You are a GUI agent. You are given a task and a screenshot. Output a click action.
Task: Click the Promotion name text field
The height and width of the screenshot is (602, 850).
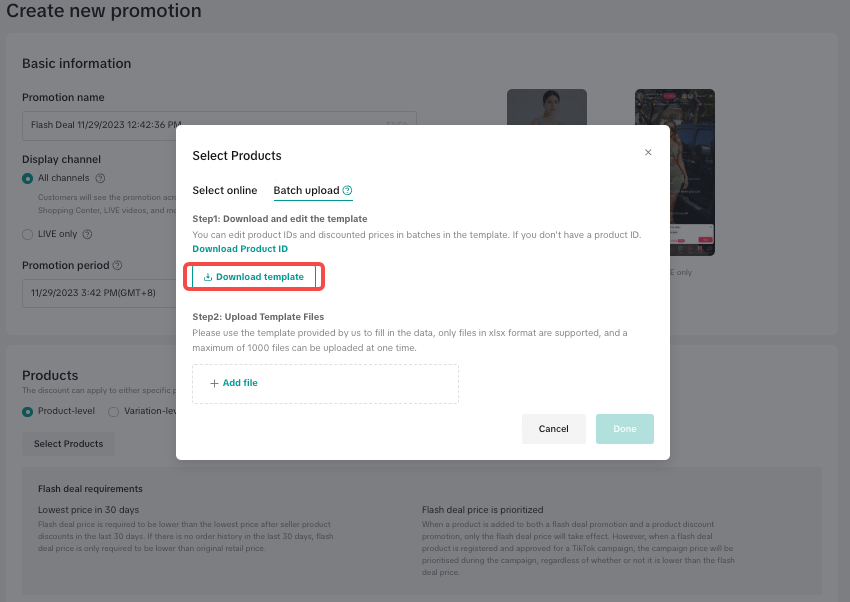coord(100,125)
